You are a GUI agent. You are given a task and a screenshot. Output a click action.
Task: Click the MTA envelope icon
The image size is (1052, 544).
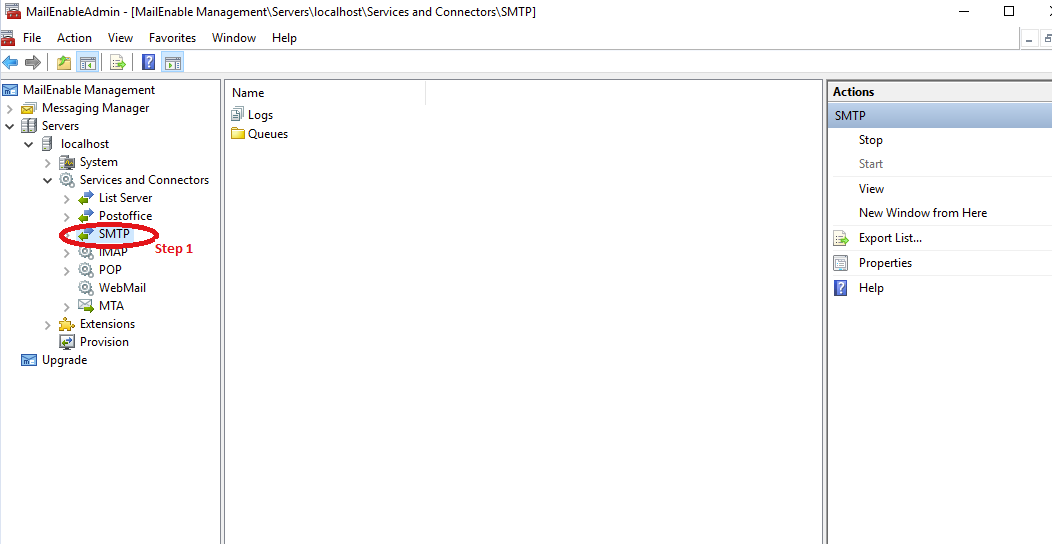[86, 307]
